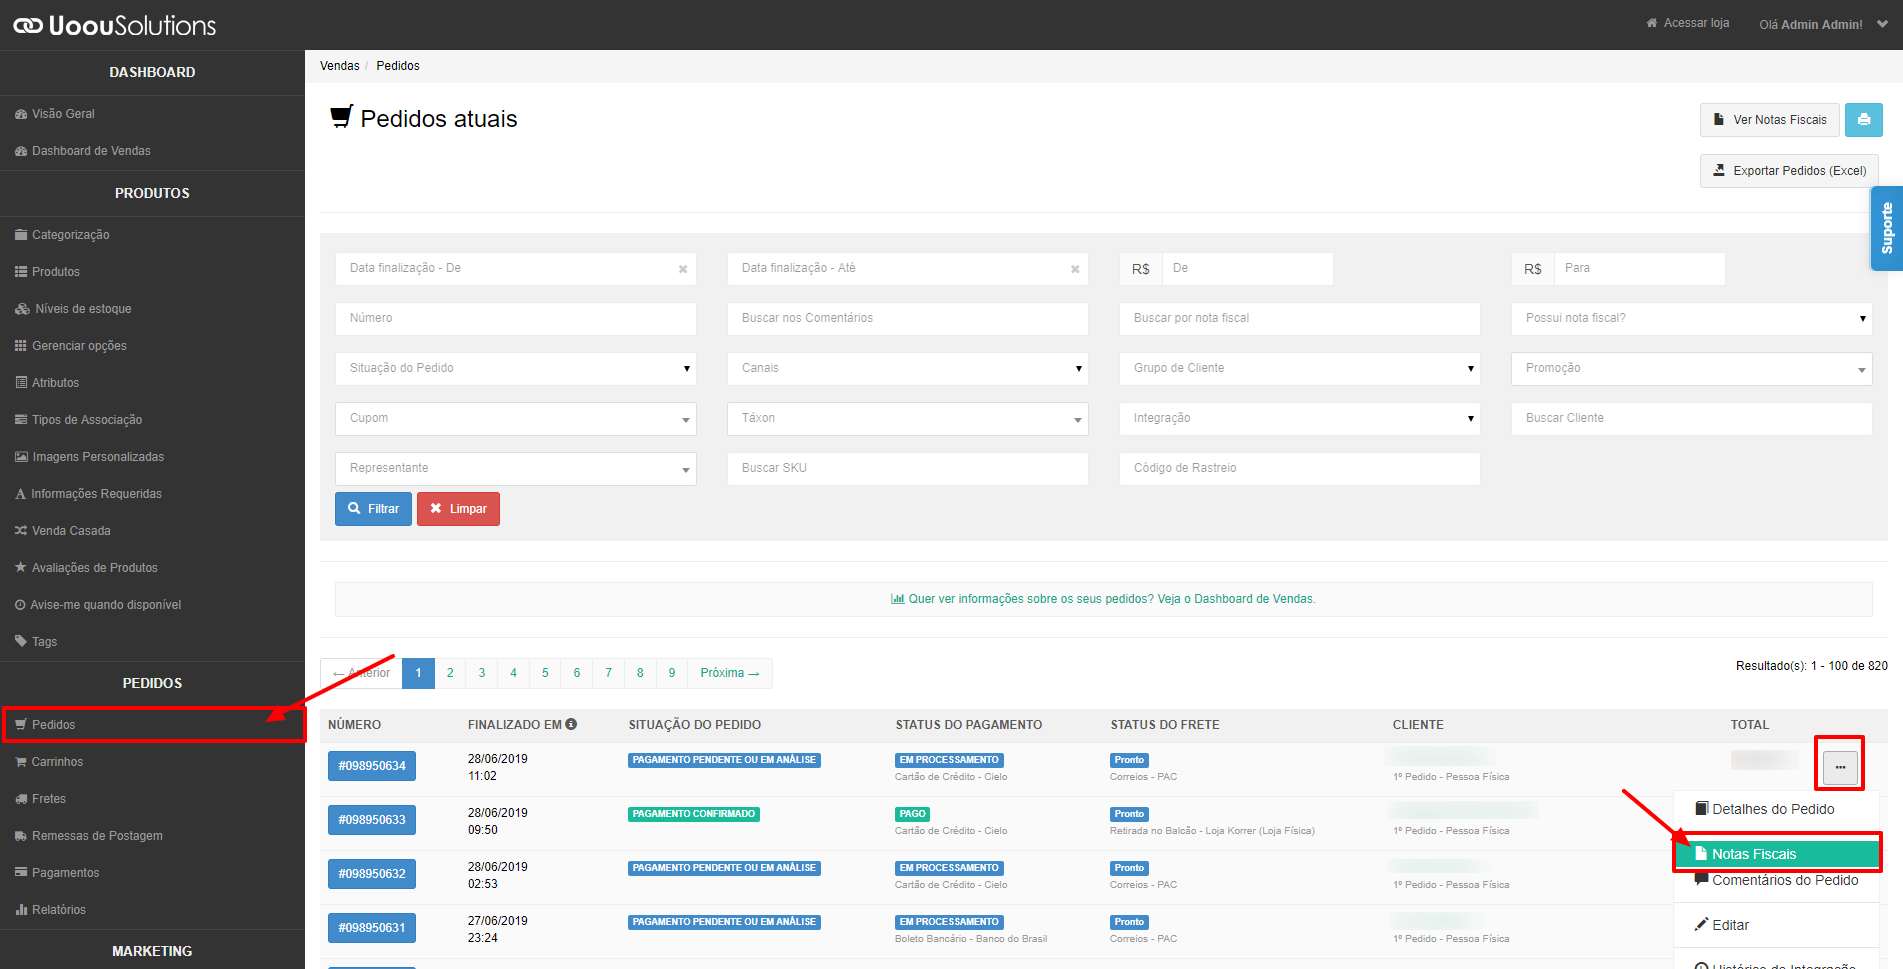Click the Dashboard de Vendas info link
This screenshot has width=1903, height=969.
[1103, 599]
